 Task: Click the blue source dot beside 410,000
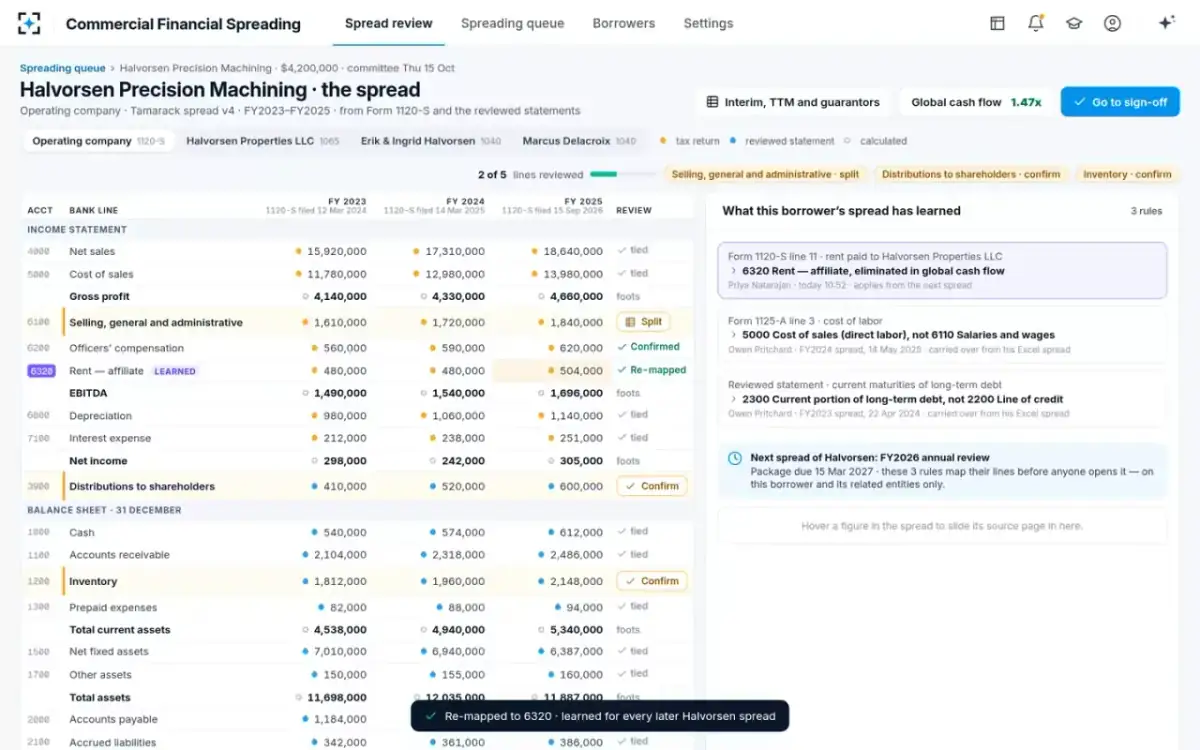tap(314, 487)
